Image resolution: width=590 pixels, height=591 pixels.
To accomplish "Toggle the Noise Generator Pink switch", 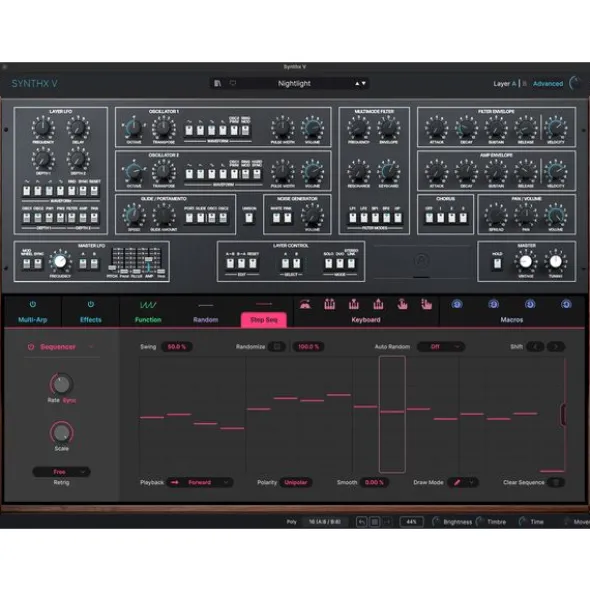I will coord(288,218).
